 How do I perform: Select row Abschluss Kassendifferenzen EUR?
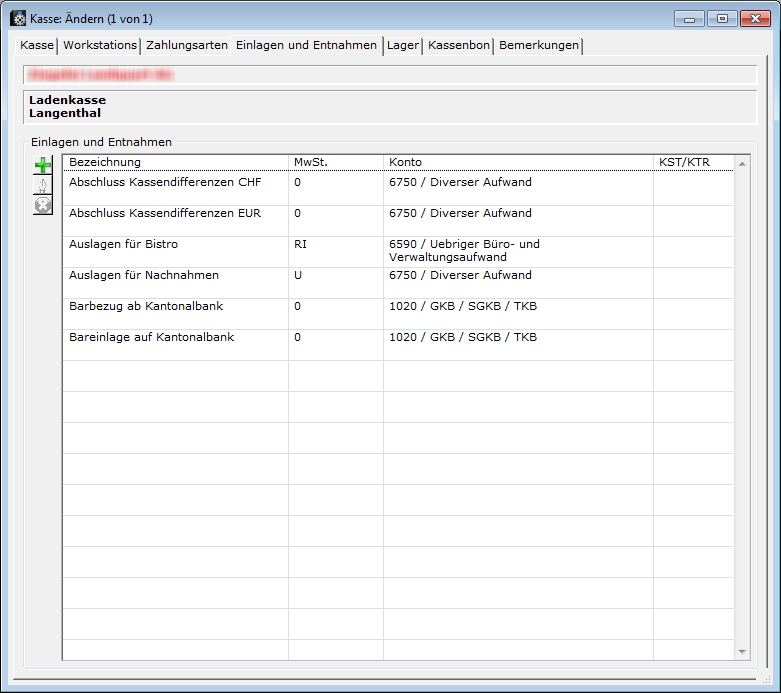(x=165, y=214)
